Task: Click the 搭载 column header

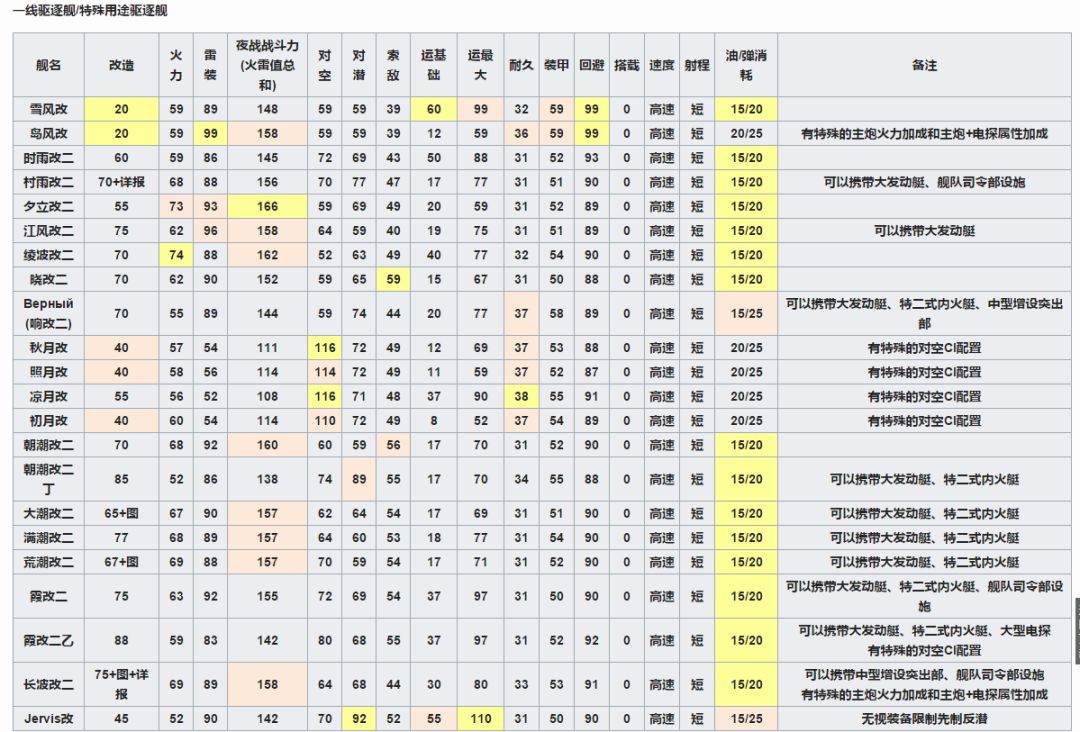Action: (627, 65)
